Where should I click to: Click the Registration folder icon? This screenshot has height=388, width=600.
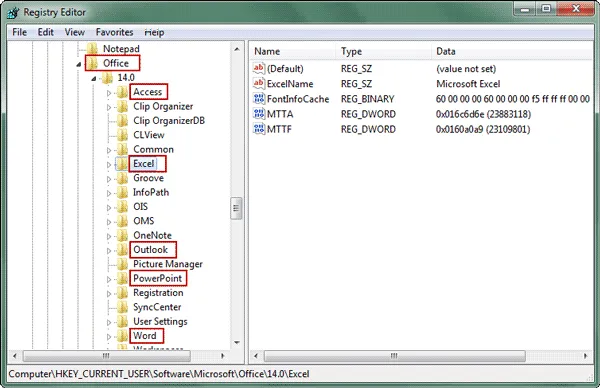click(122, 293)
